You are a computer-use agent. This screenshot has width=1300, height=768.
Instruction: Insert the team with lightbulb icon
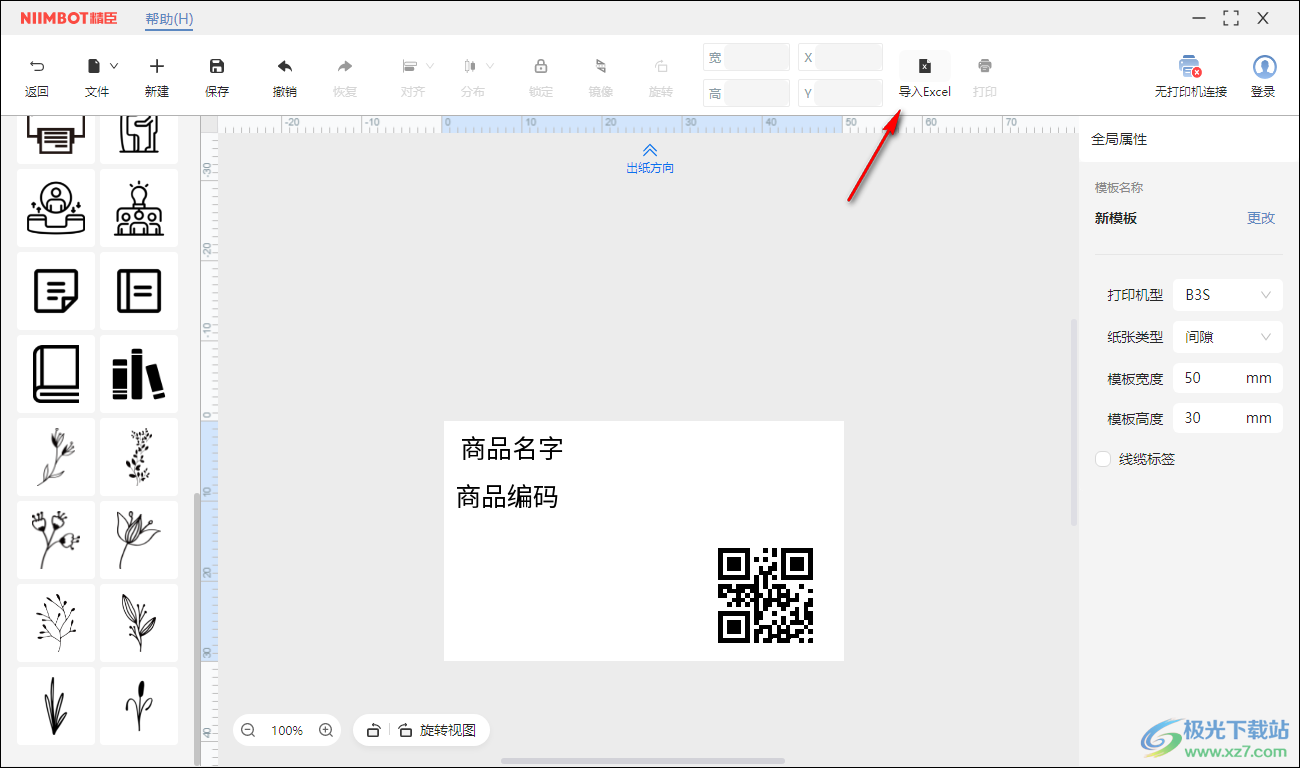(x=139, y=208)
